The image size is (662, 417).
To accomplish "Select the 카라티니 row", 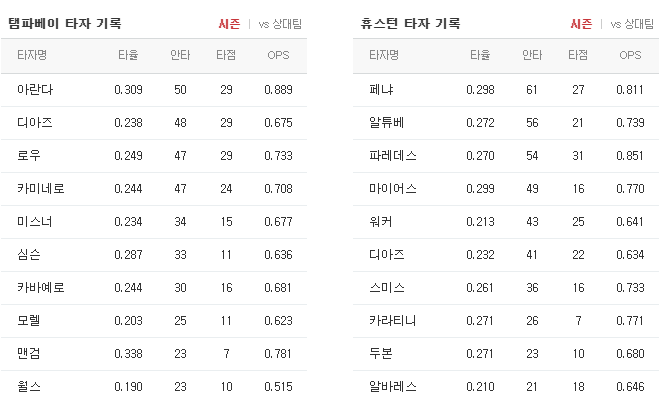I will click(x=506, y=321).
